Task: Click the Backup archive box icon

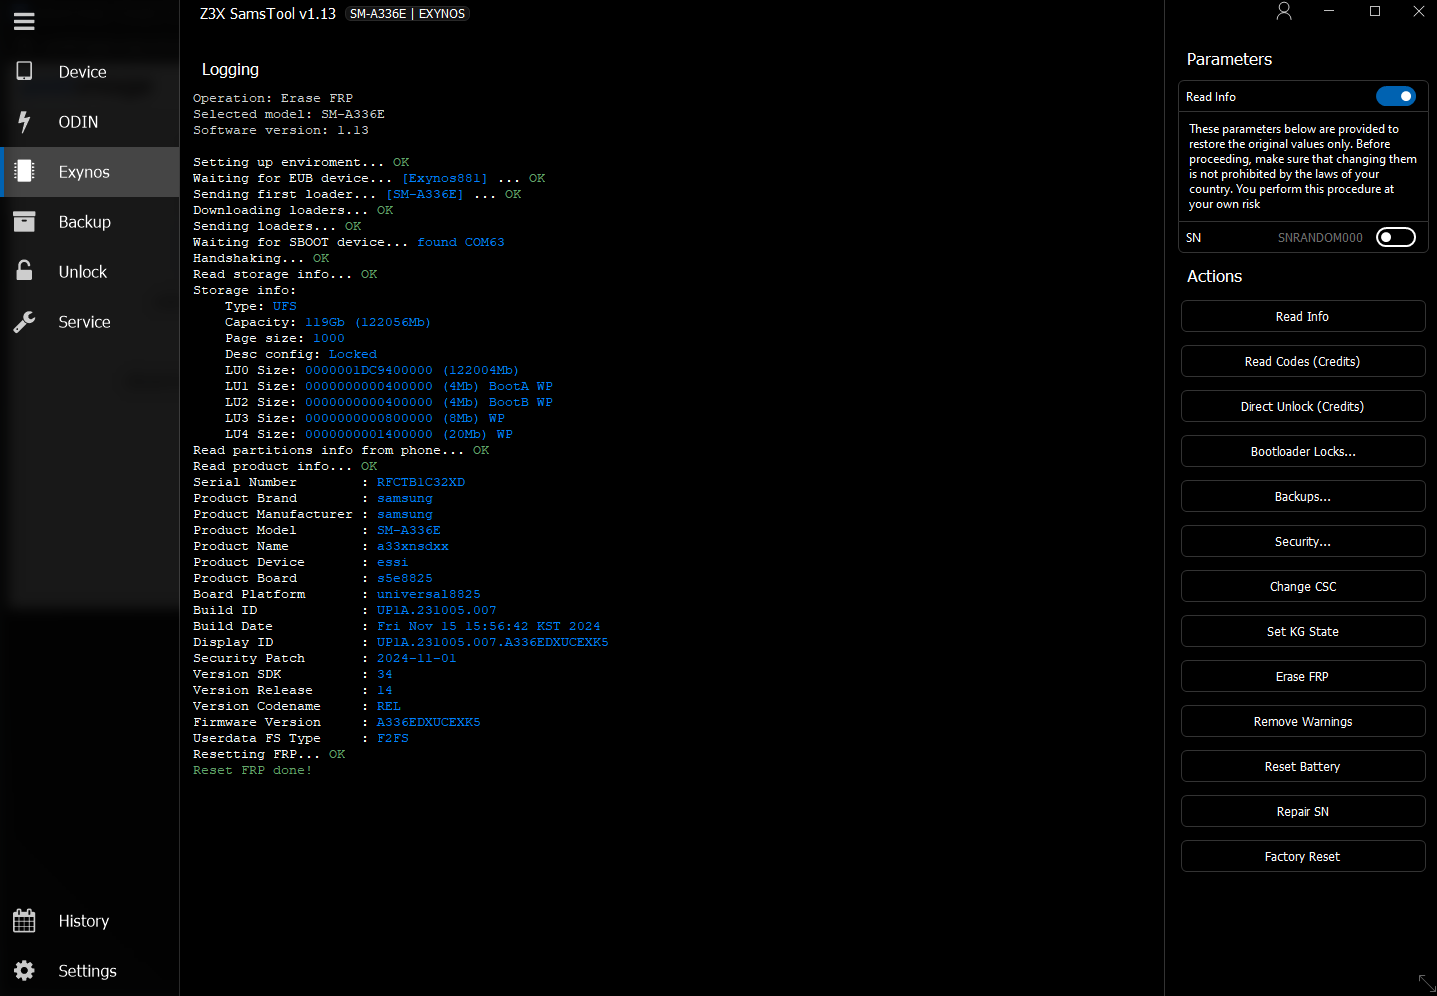Action: coord(24,221)
